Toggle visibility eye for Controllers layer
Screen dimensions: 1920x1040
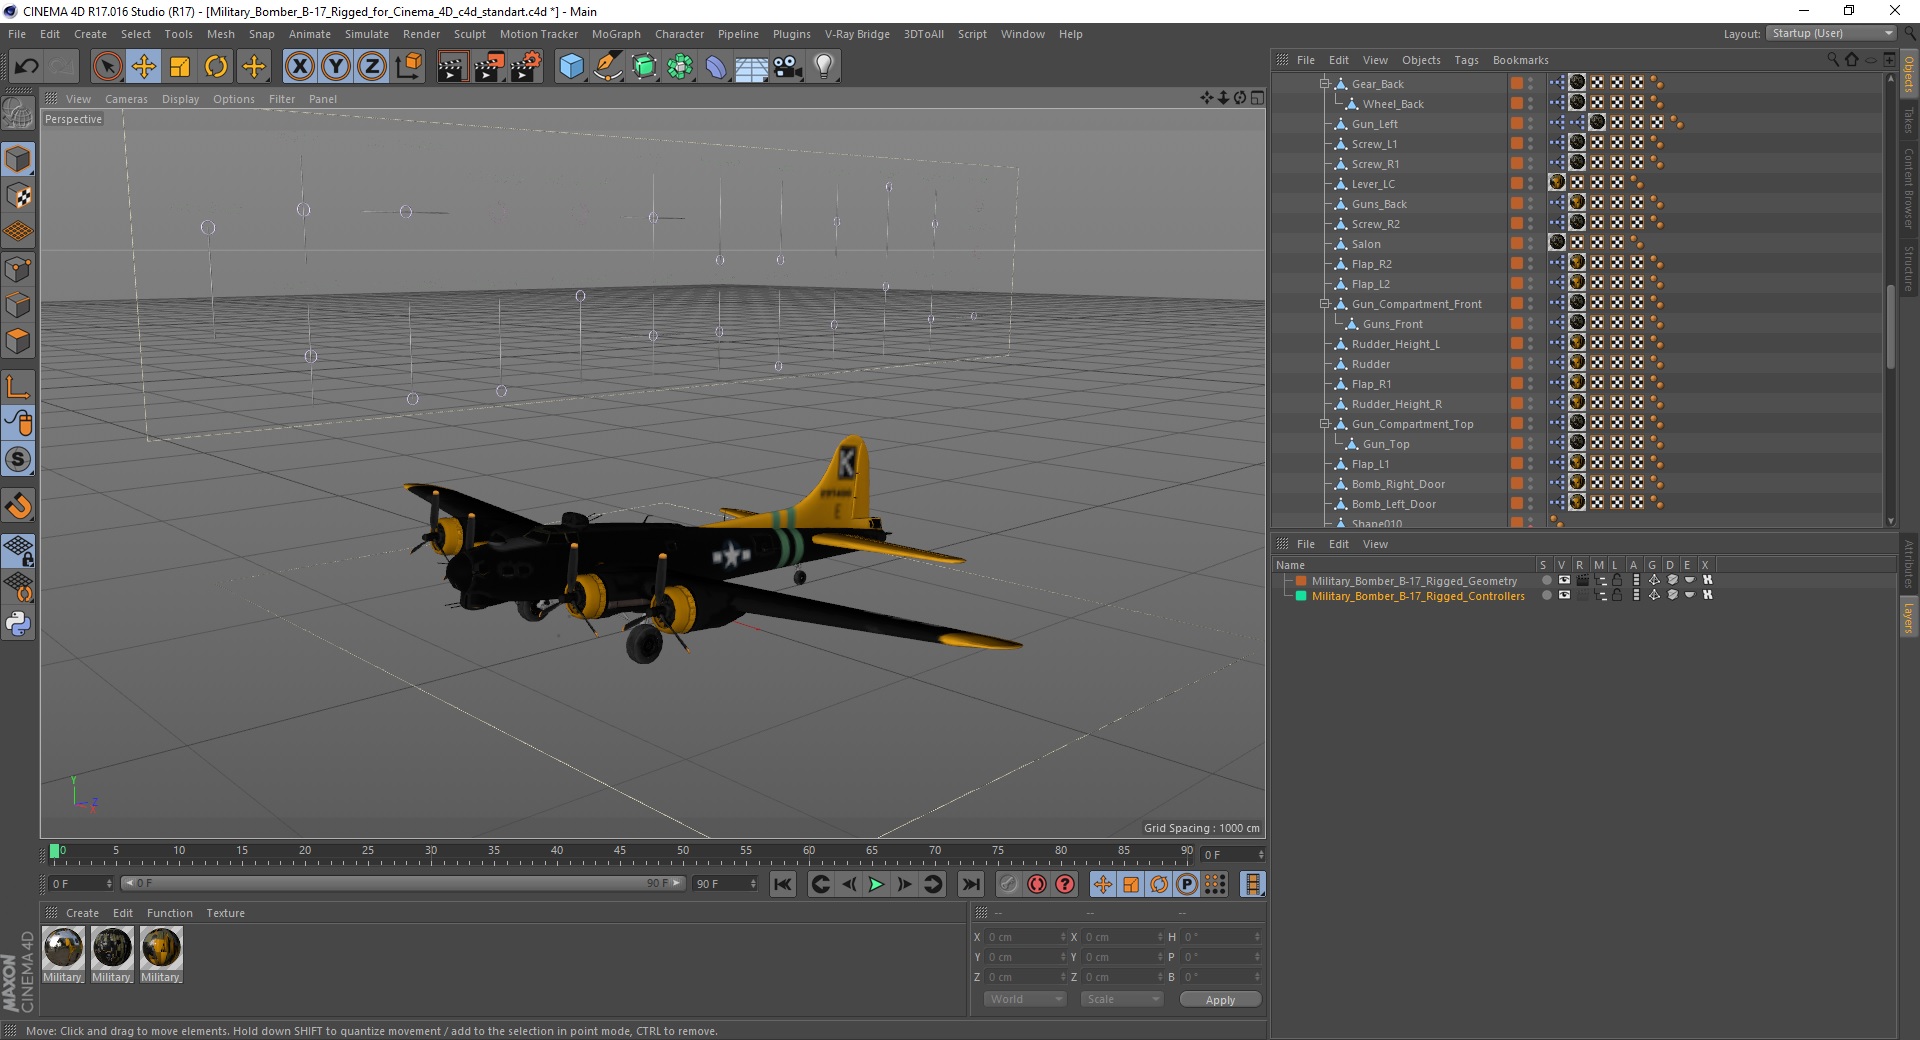[x=1564, y=595]
